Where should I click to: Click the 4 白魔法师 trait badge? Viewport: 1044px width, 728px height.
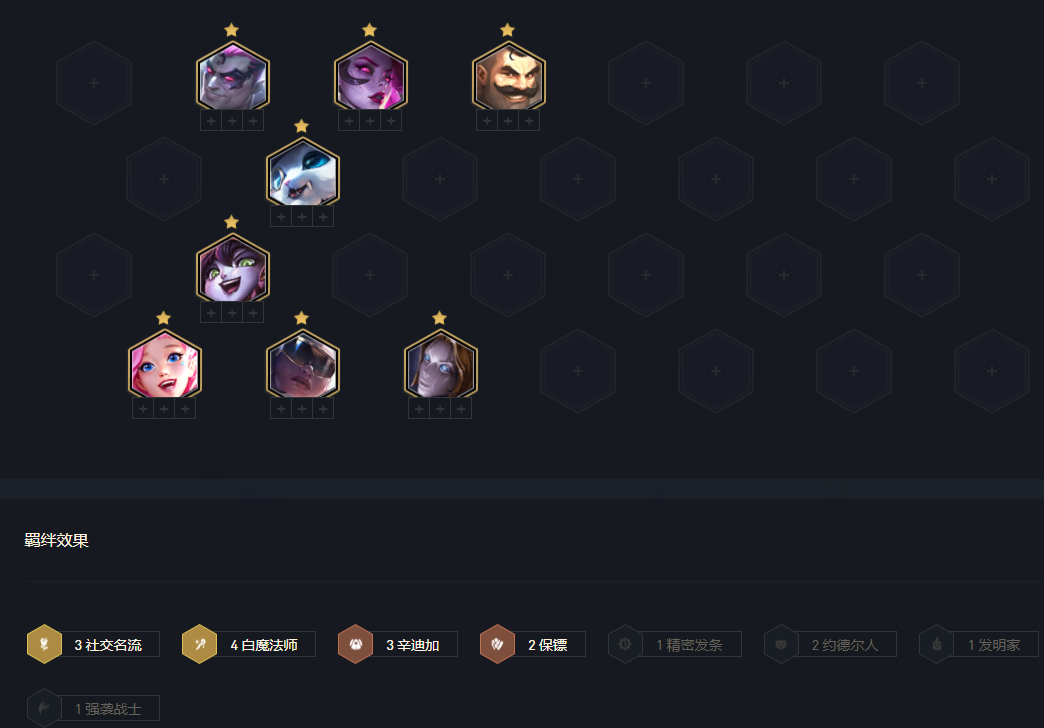click(248, 644)
